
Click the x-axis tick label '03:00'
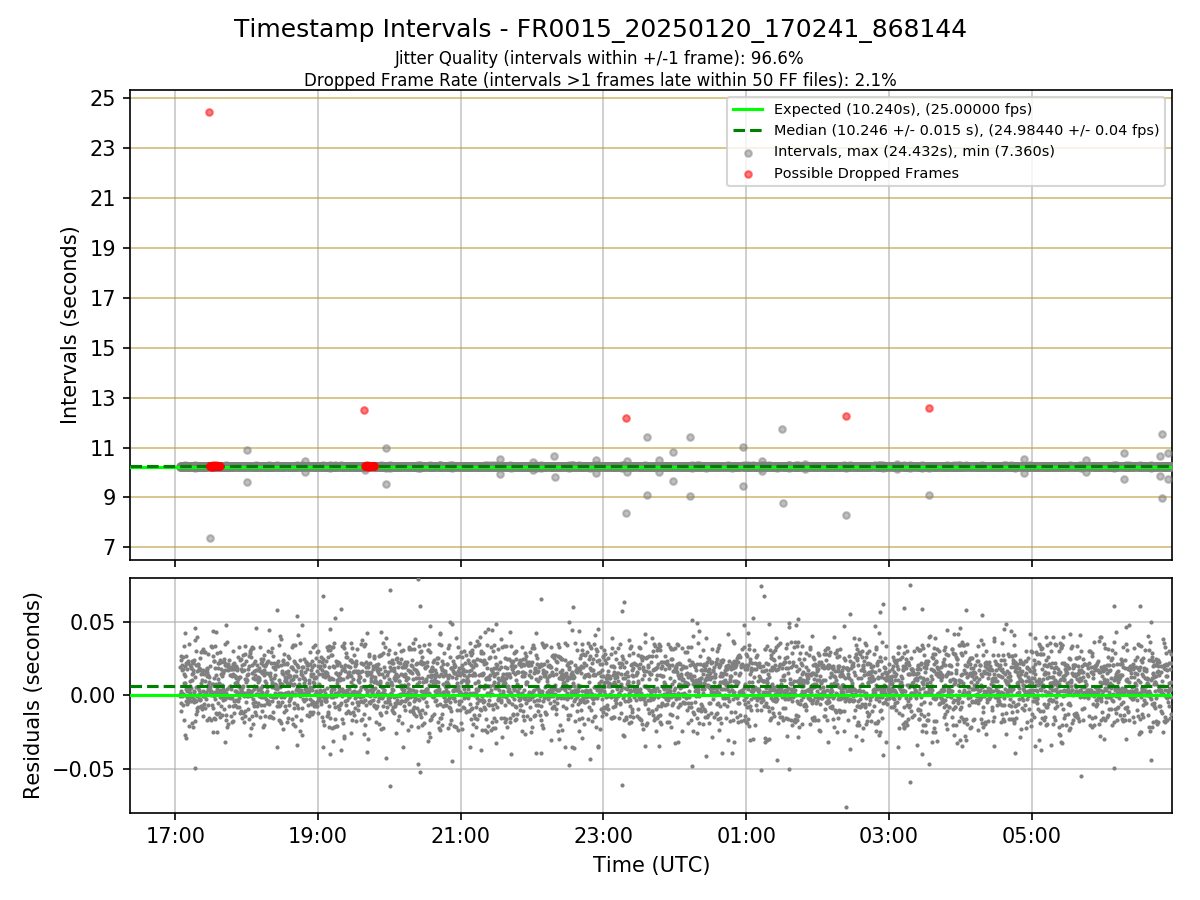pyautogui.click(x=889, y=834)
